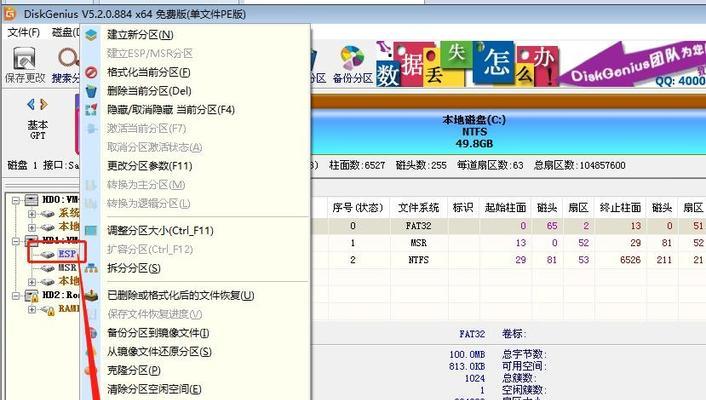Screen dimensions: 706x400
Task: Open the 磁盘 menu
Action: 65,32
